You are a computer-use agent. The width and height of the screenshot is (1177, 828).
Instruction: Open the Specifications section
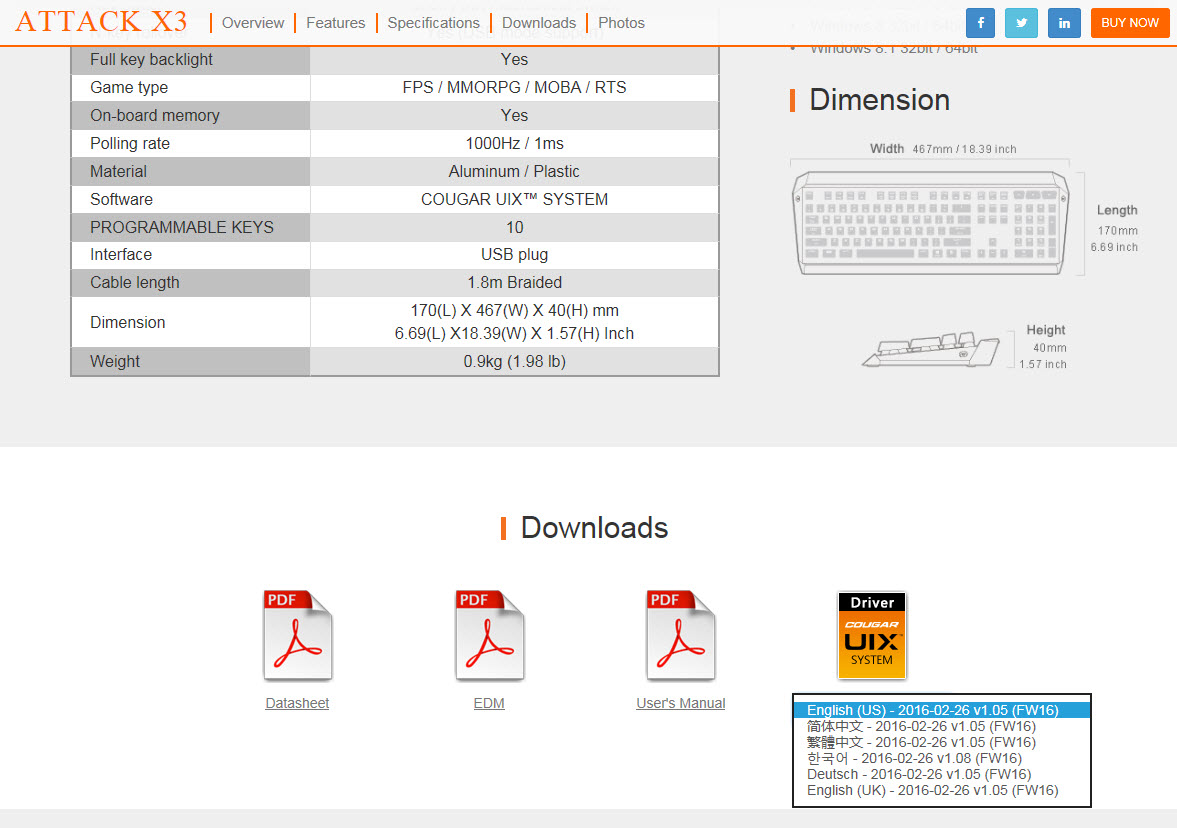pyautogui.click(x=433, y=23)
